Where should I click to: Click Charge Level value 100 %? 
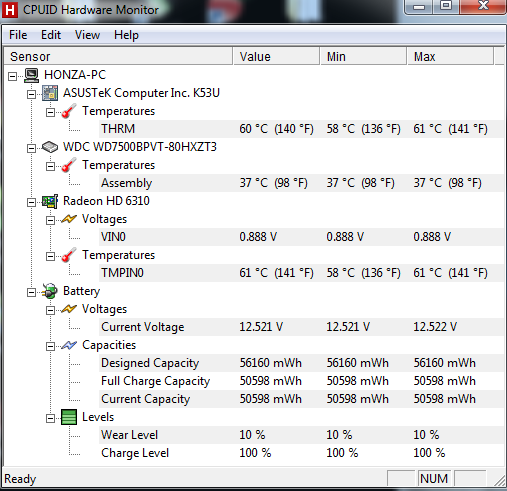tap(255, 453)
